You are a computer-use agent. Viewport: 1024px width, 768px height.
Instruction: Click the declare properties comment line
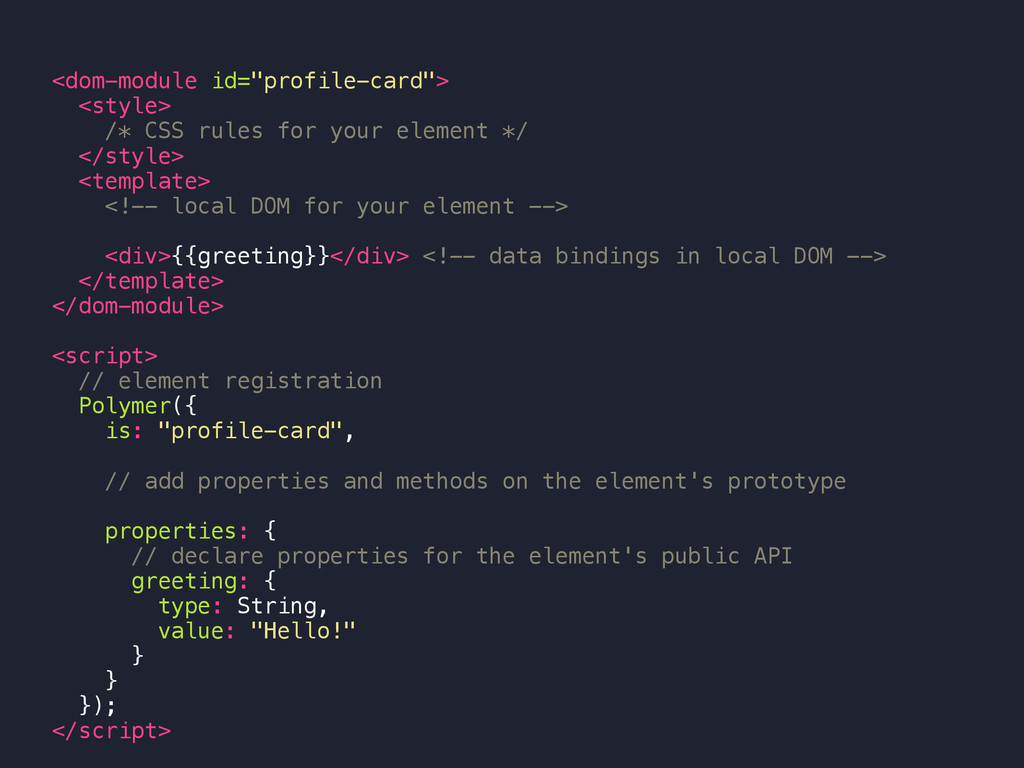(462, 556)
